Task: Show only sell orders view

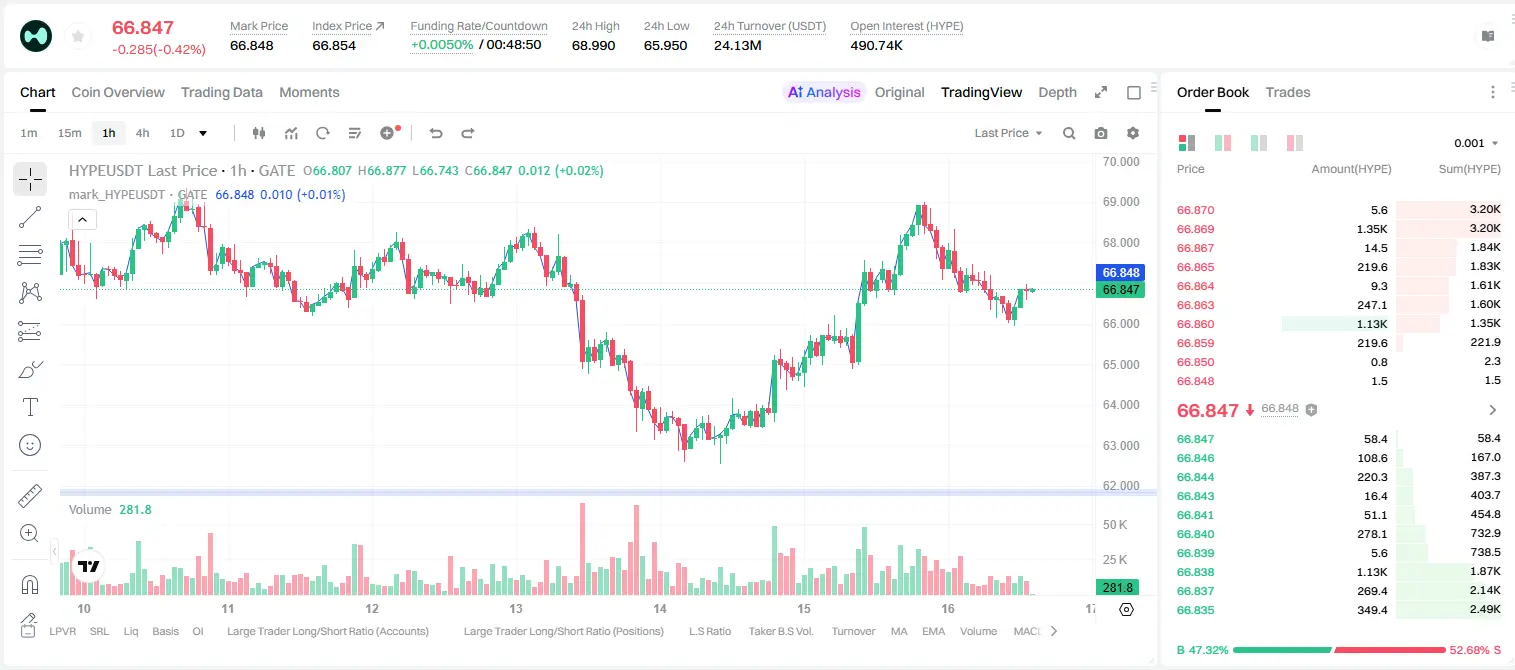Action: pyautogui.click(x=1295, y=143)
